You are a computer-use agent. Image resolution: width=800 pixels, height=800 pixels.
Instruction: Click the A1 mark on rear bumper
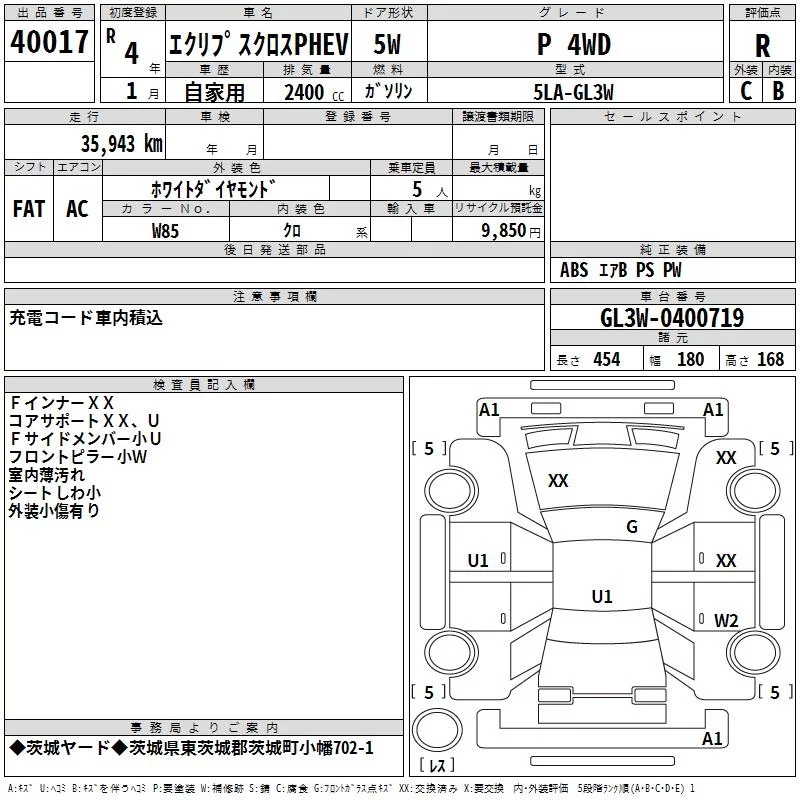tap(712, 738)
